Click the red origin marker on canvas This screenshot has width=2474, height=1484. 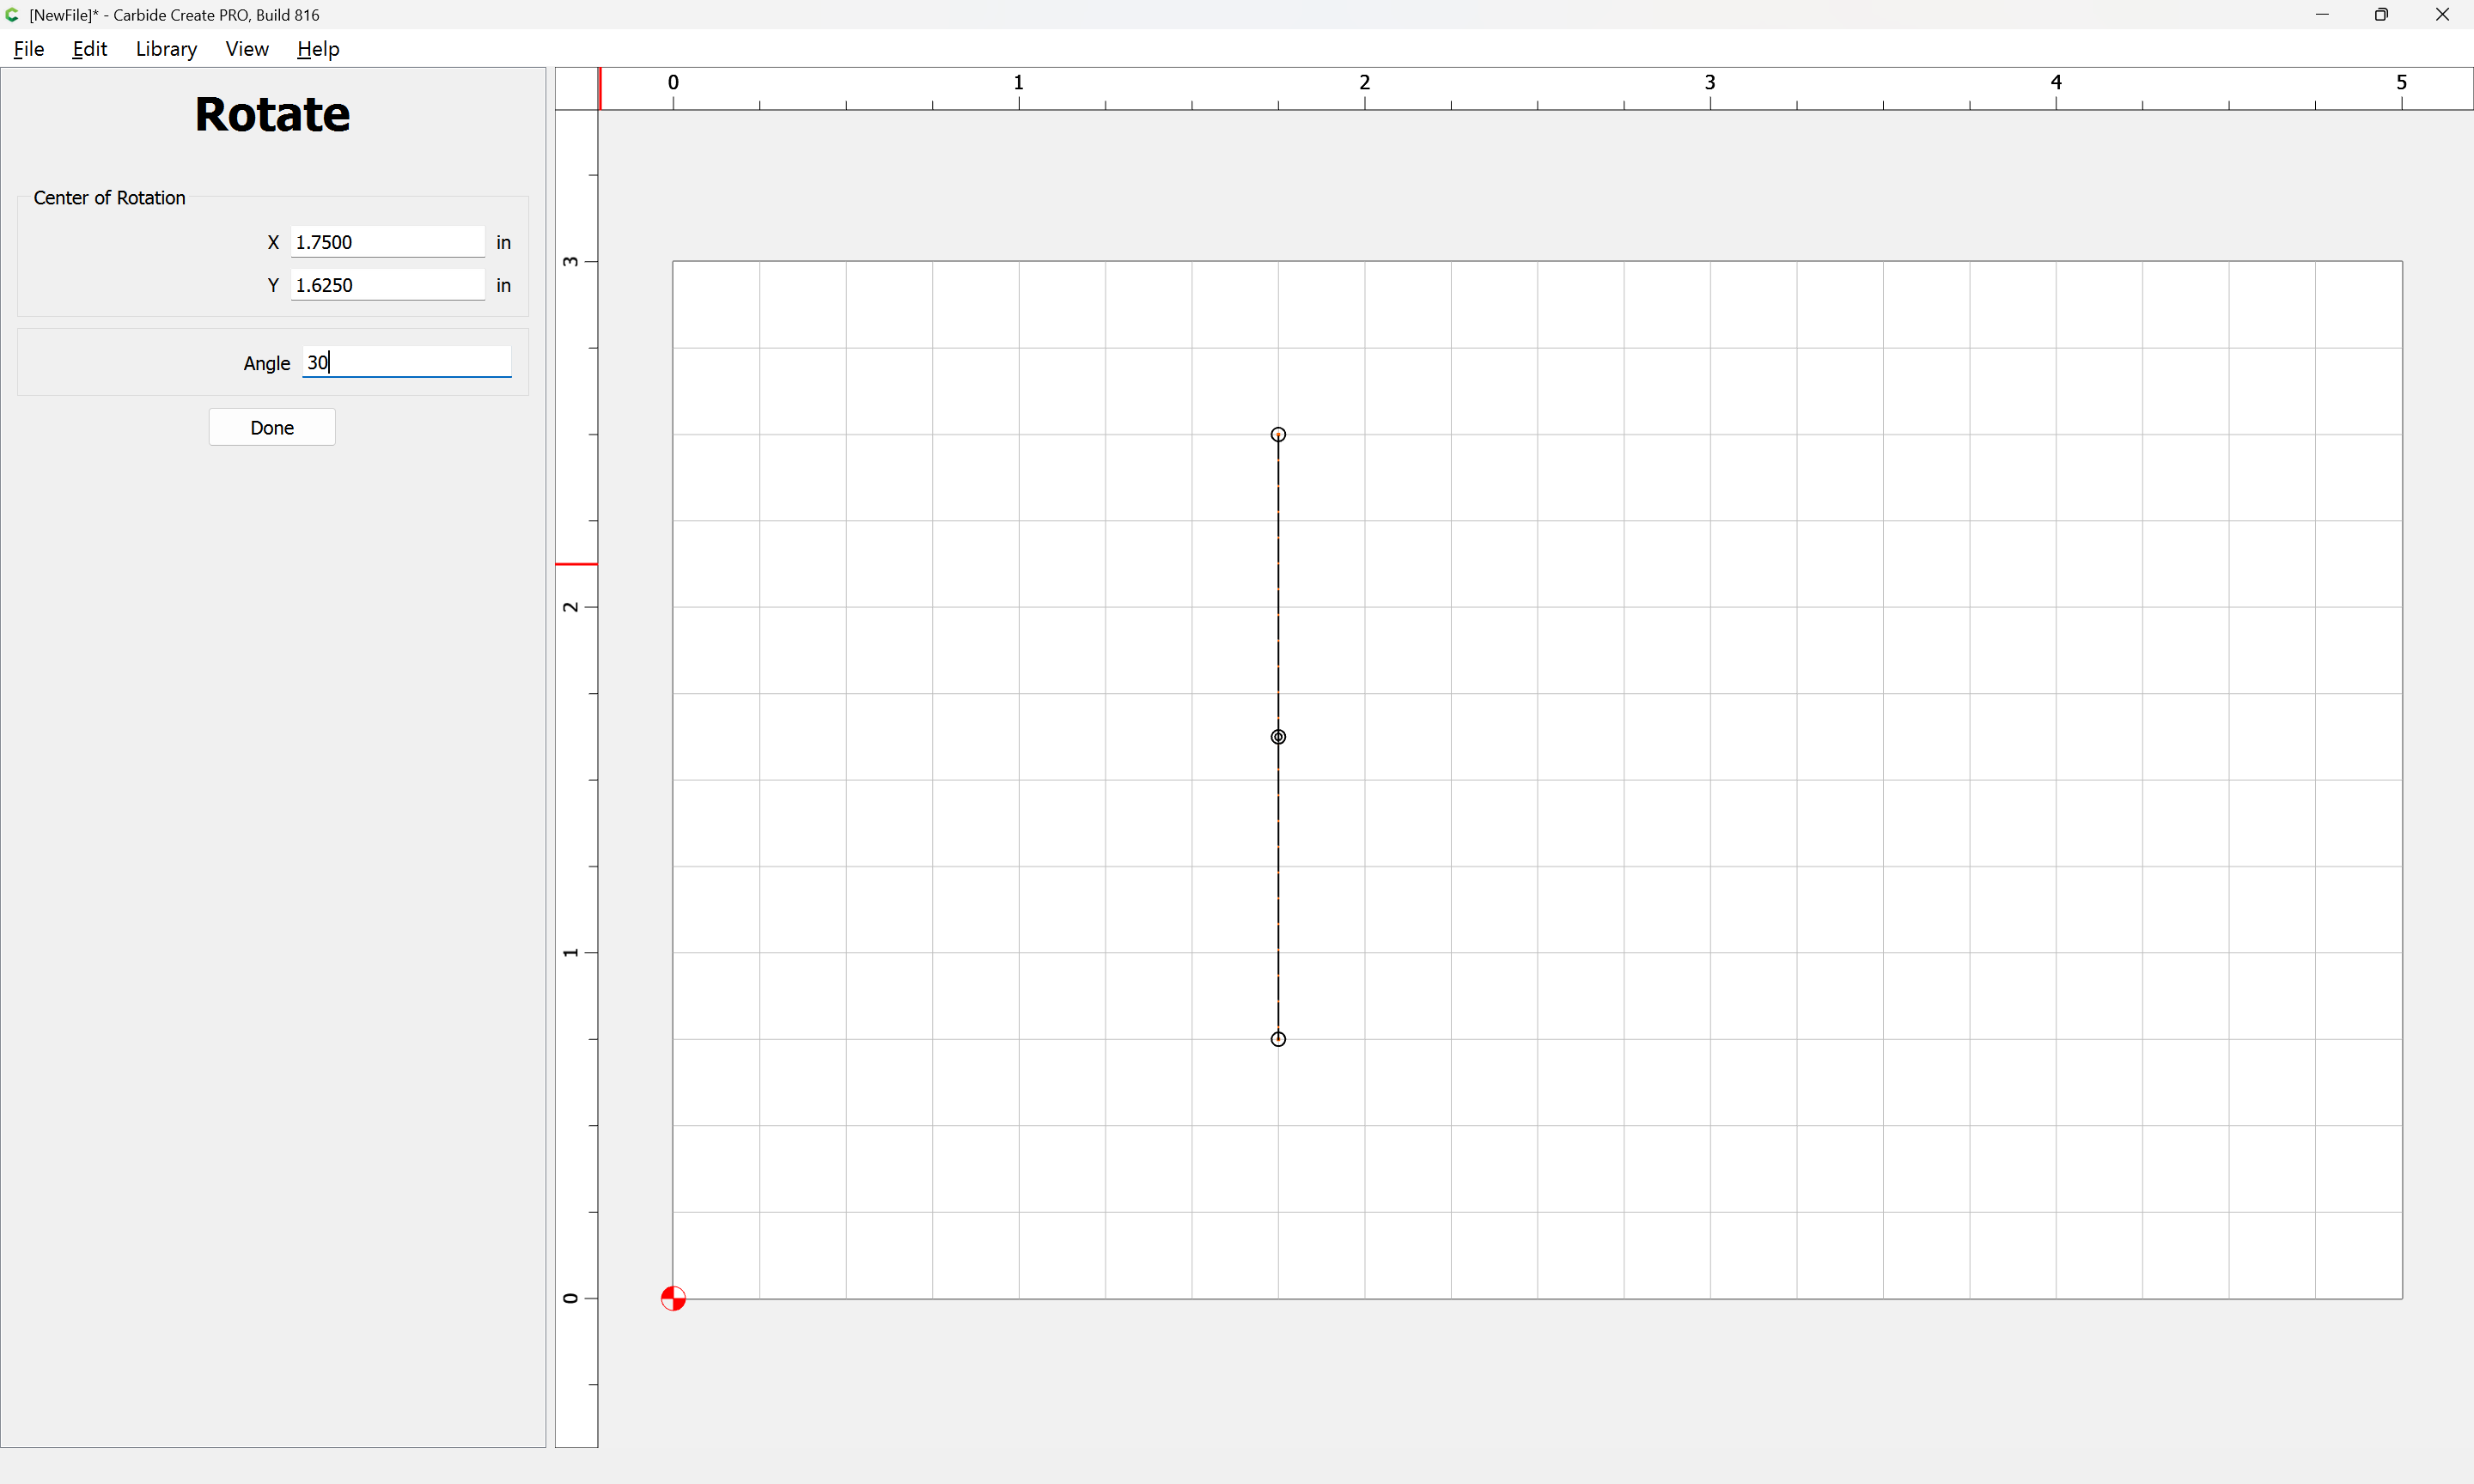tap(673, 1298)
